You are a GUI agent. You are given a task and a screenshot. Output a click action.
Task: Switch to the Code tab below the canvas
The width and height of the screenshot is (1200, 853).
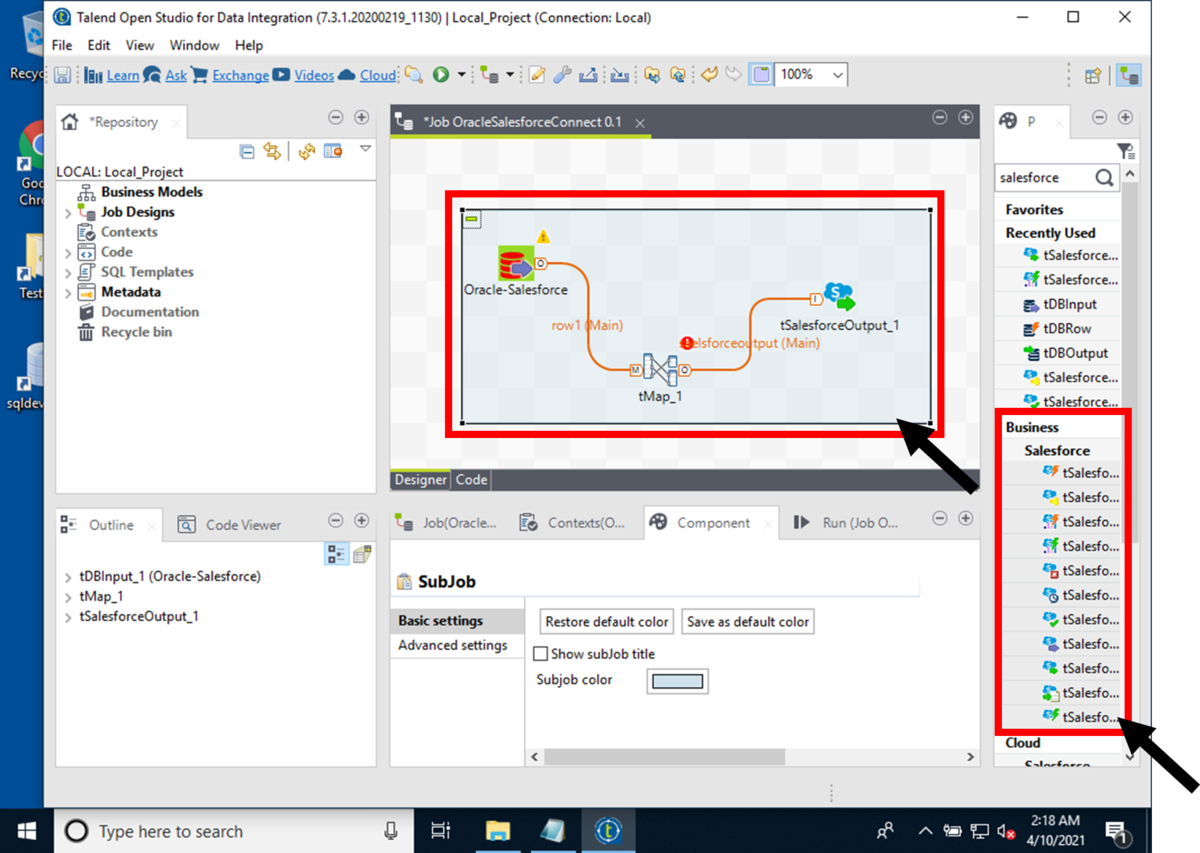(471, 480)
